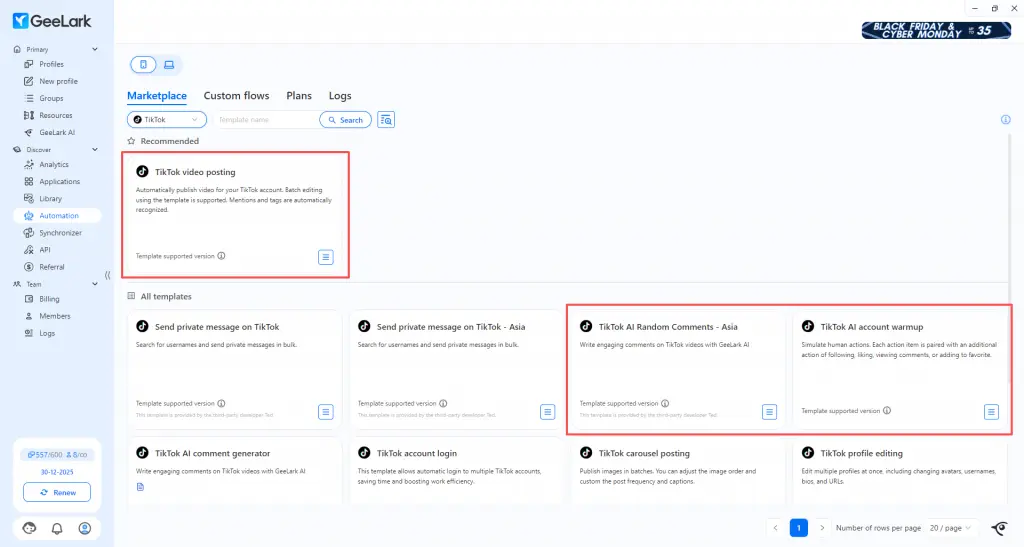The height and width of the screenshot is (547, 1024).
Task: Switch to desktop browser view icon
Action: tap(169, 65)
